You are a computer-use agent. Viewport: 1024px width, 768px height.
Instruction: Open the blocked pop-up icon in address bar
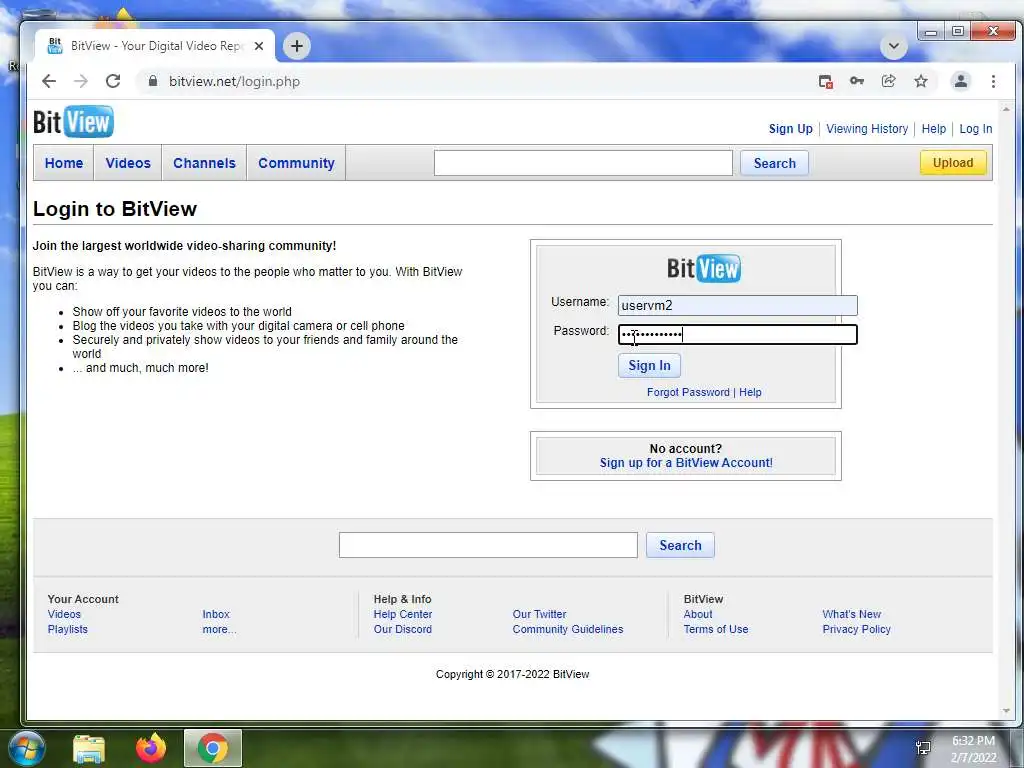click(825, 82)
